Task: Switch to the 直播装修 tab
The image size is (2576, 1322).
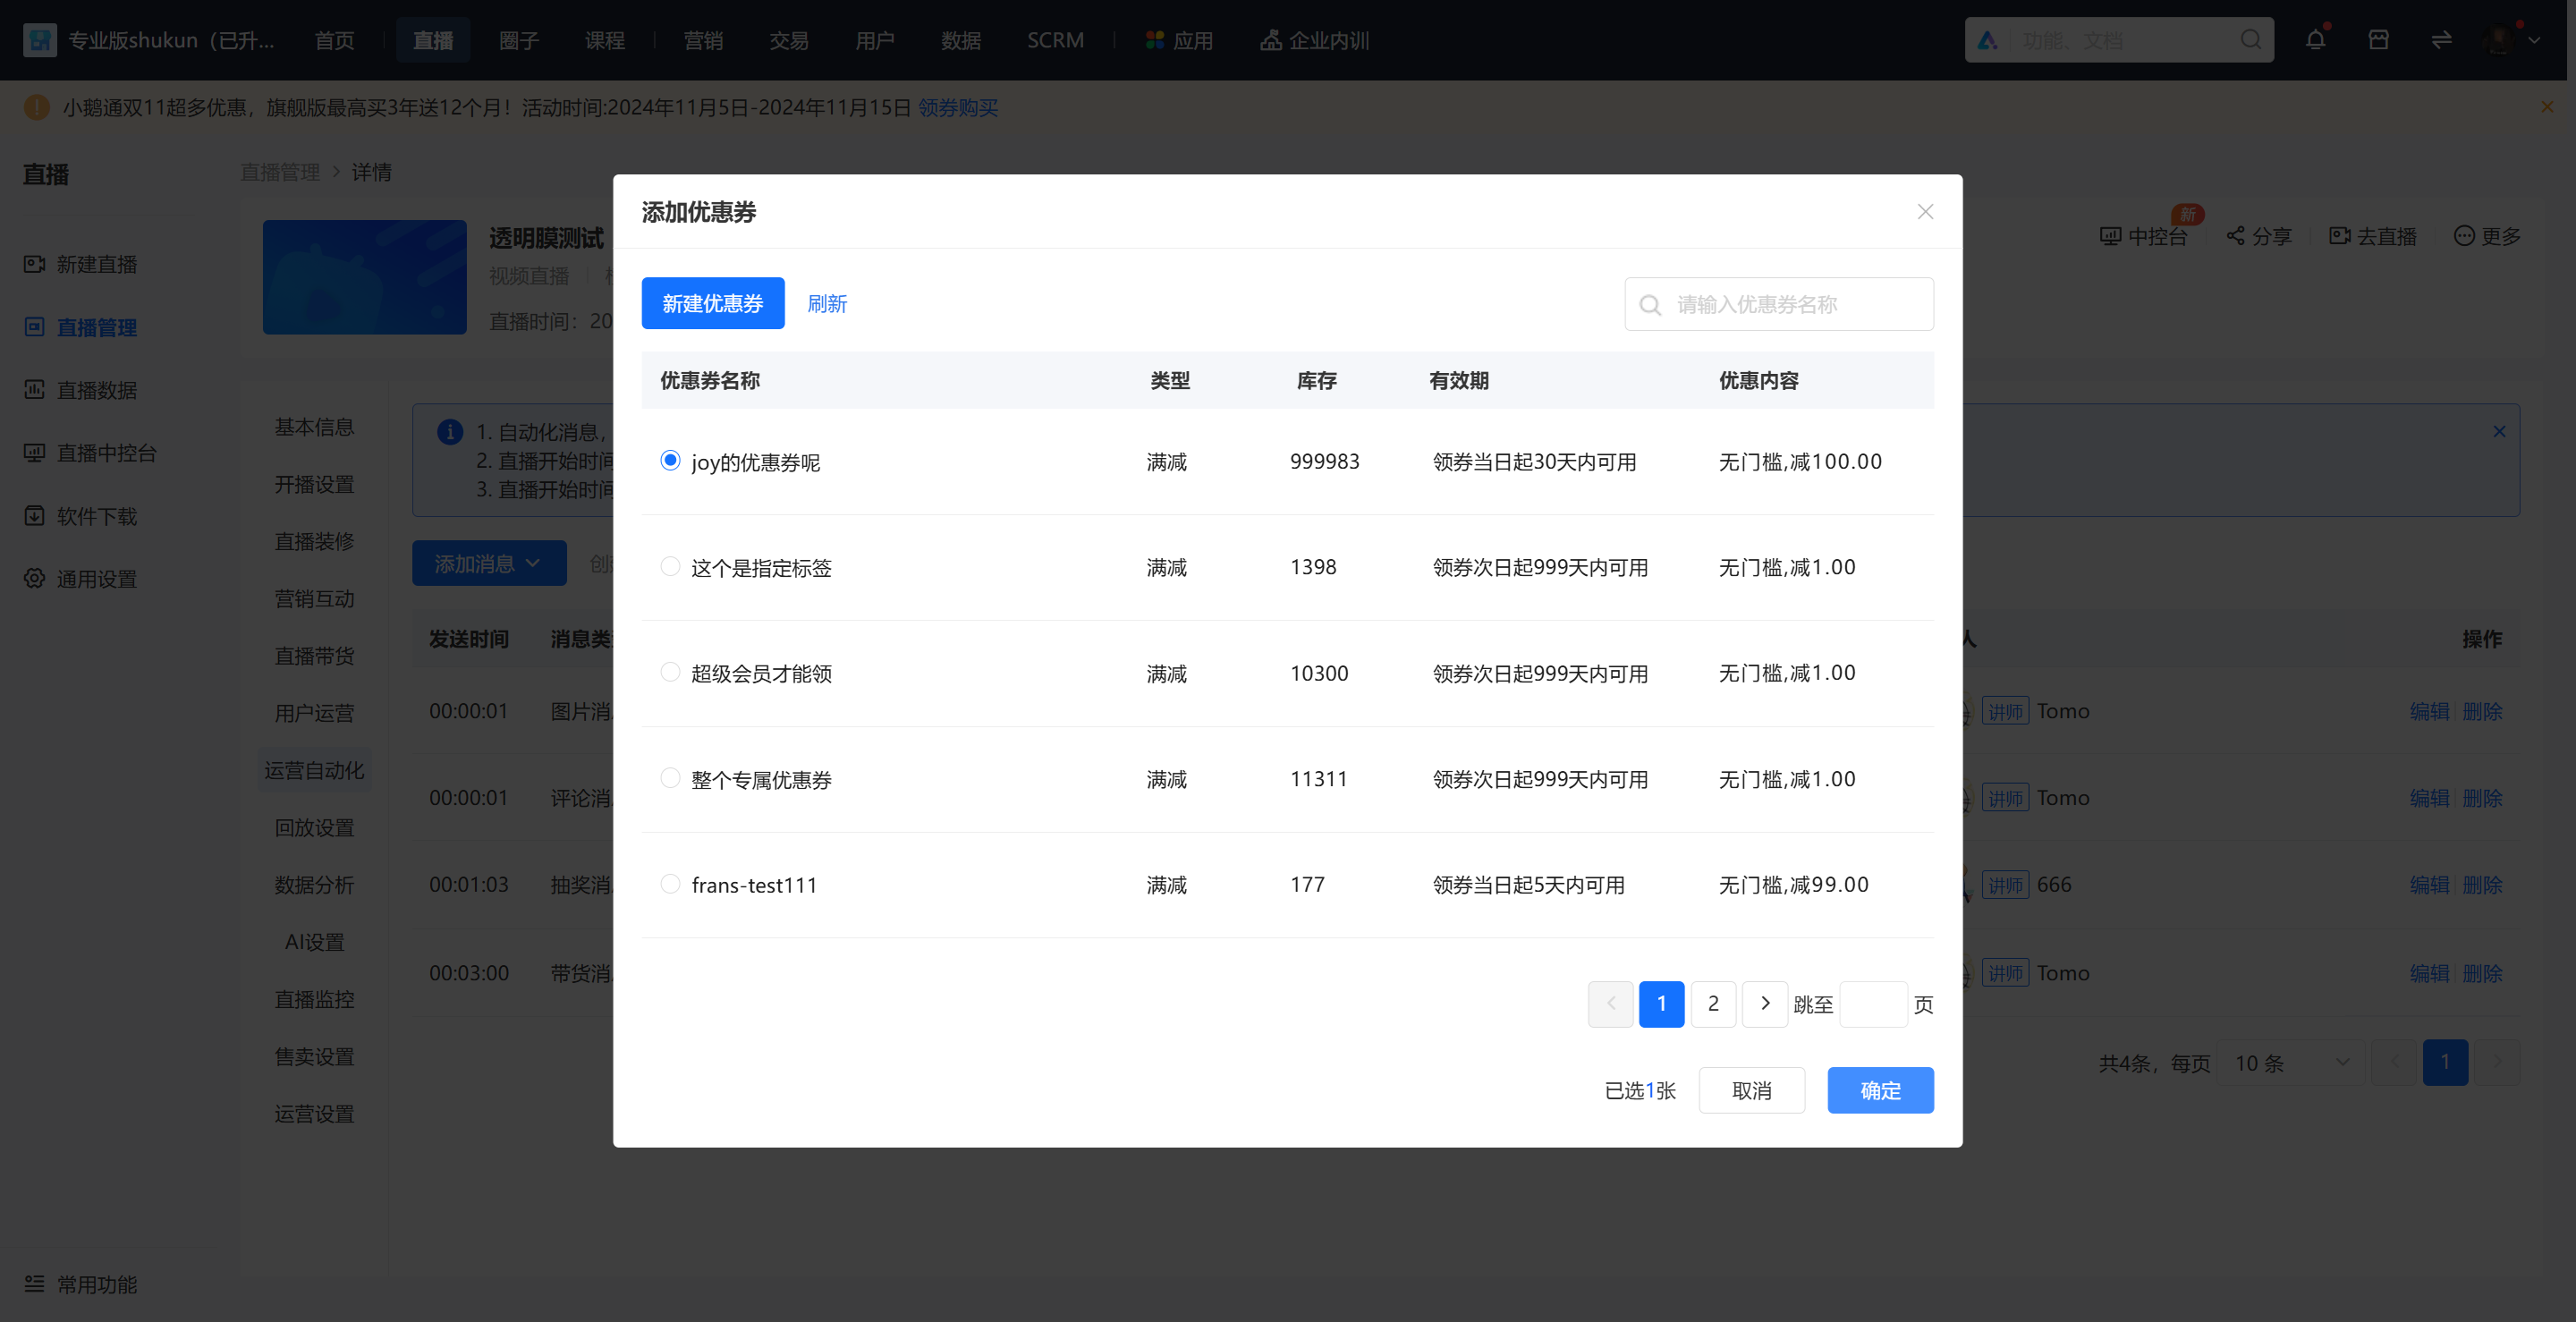Action: (314, 541)
